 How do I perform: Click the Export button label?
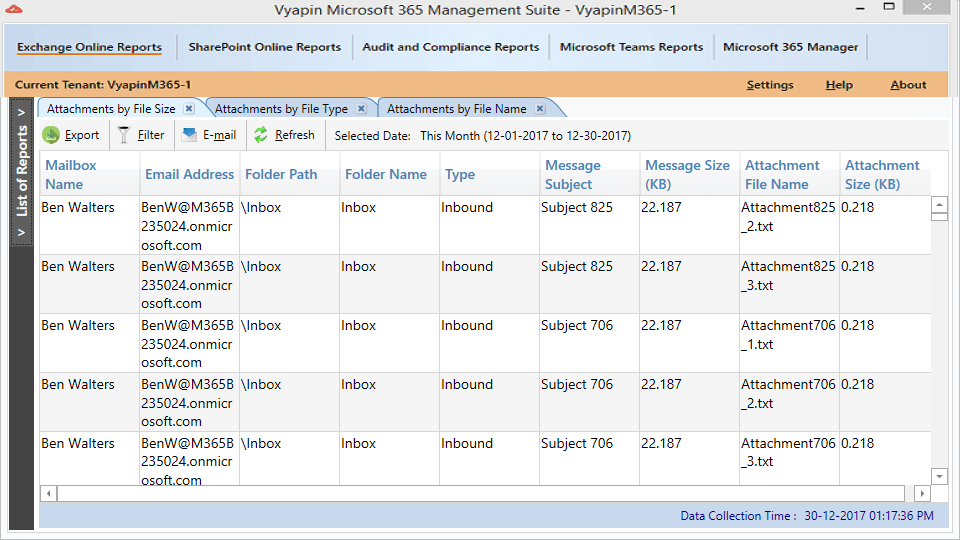(82, 135)
